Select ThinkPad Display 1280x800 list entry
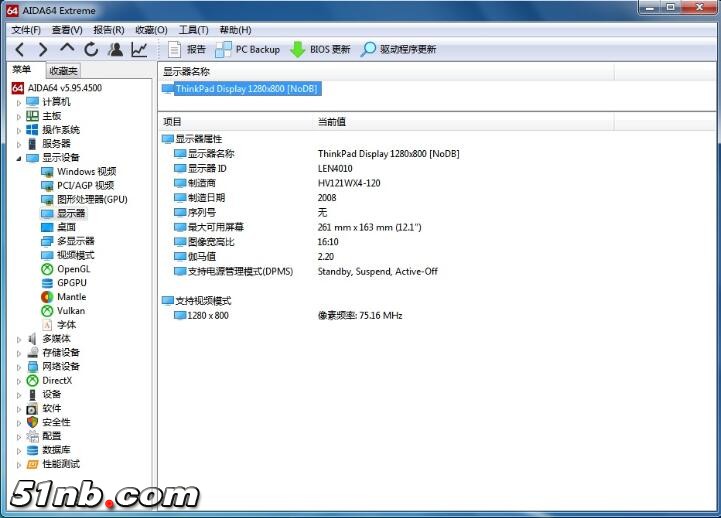The width and height of the screenshot is (721, 518). pos(246,89)
